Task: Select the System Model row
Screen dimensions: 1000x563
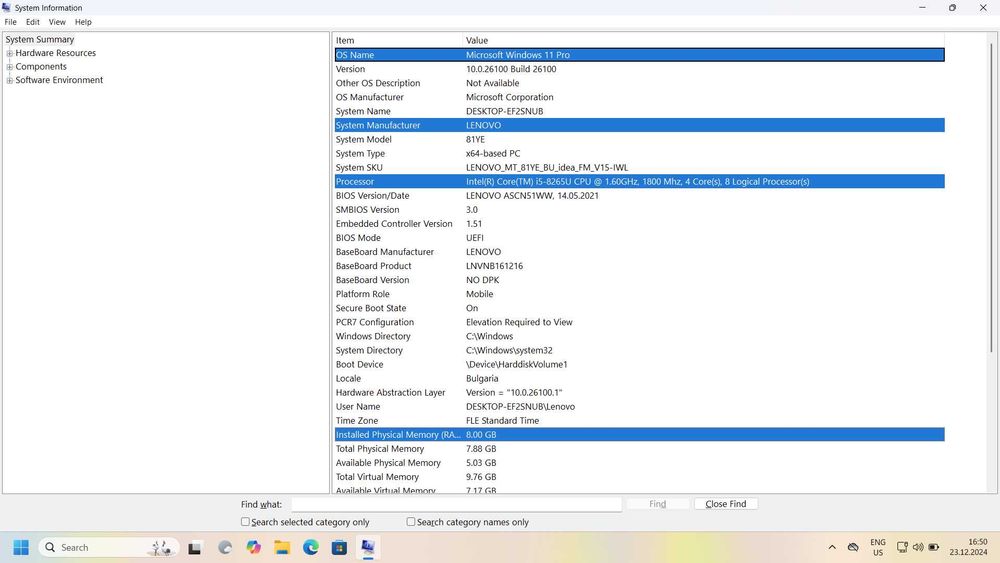Action: click(x=639, y=139)
